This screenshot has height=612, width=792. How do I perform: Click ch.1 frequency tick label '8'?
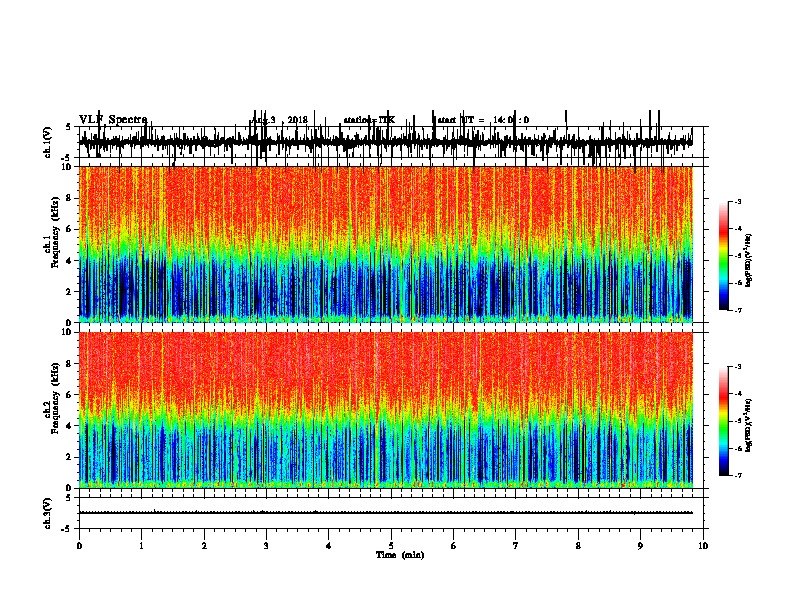(x=70, y=198)
